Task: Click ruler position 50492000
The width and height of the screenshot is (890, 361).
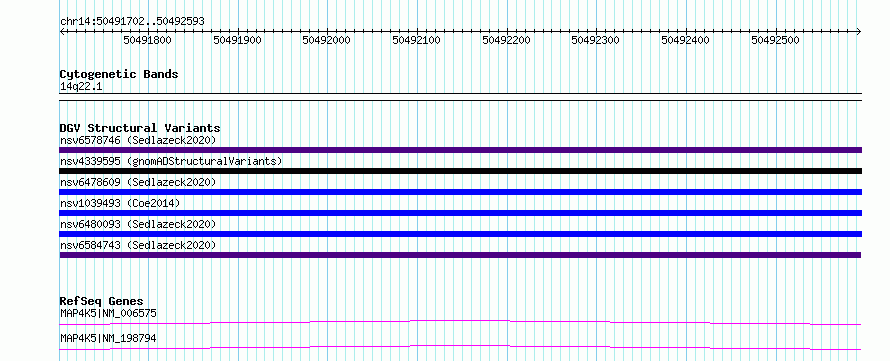Action: (326, 40)
